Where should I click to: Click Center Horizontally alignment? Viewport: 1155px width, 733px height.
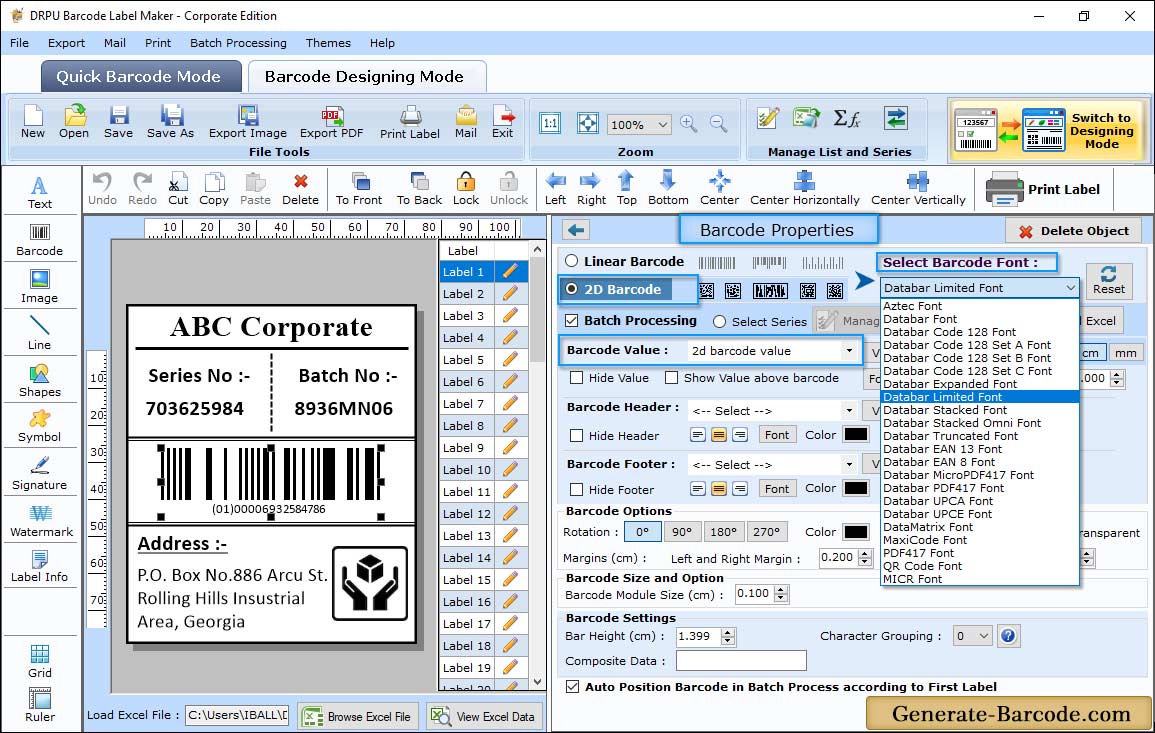click(804, 189)
